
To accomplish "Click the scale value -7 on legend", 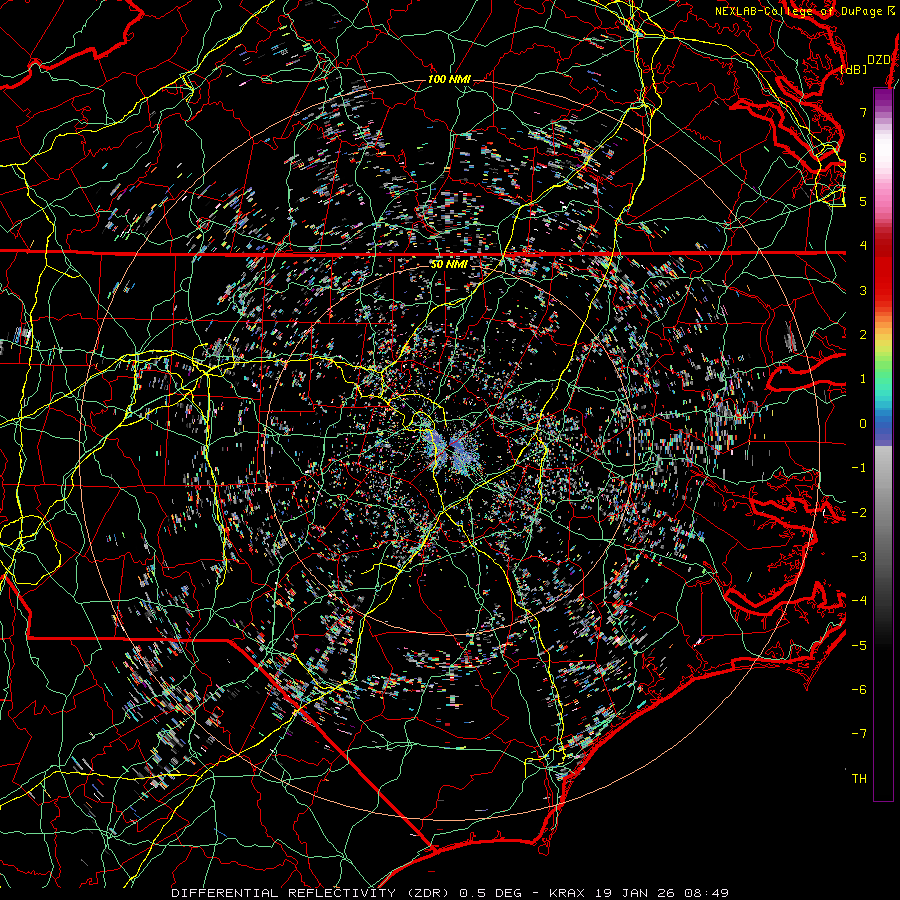I will point(859,734).
